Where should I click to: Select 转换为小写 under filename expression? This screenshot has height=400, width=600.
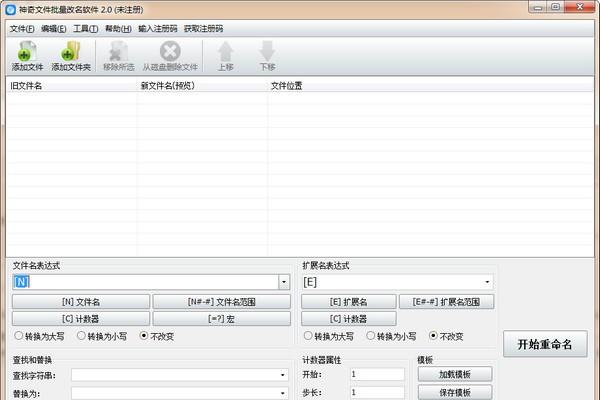click(x=81, y=336)
